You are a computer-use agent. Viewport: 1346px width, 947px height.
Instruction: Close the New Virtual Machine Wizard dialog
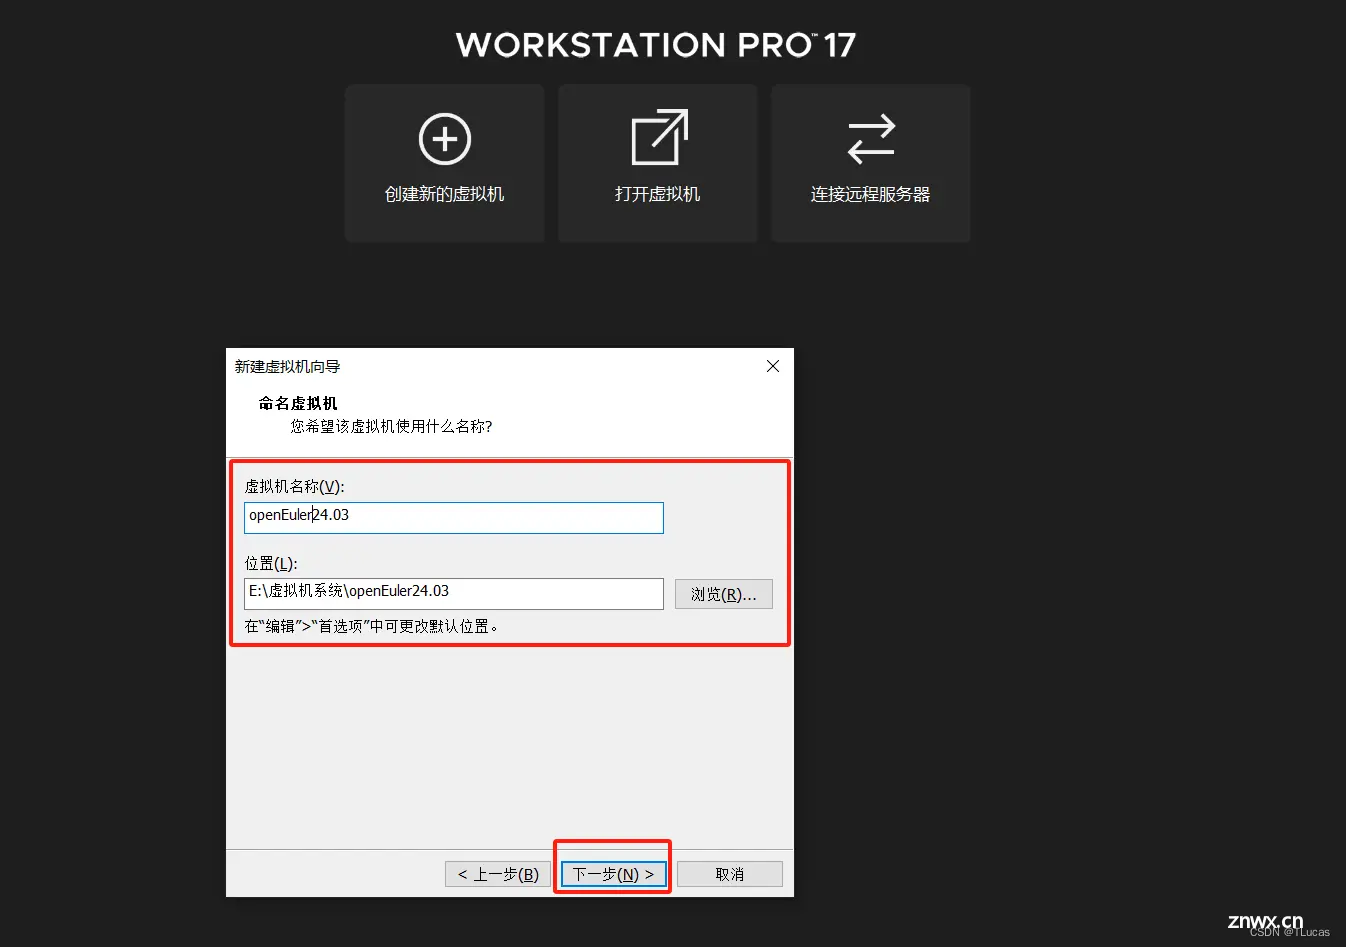coord(773,366)
